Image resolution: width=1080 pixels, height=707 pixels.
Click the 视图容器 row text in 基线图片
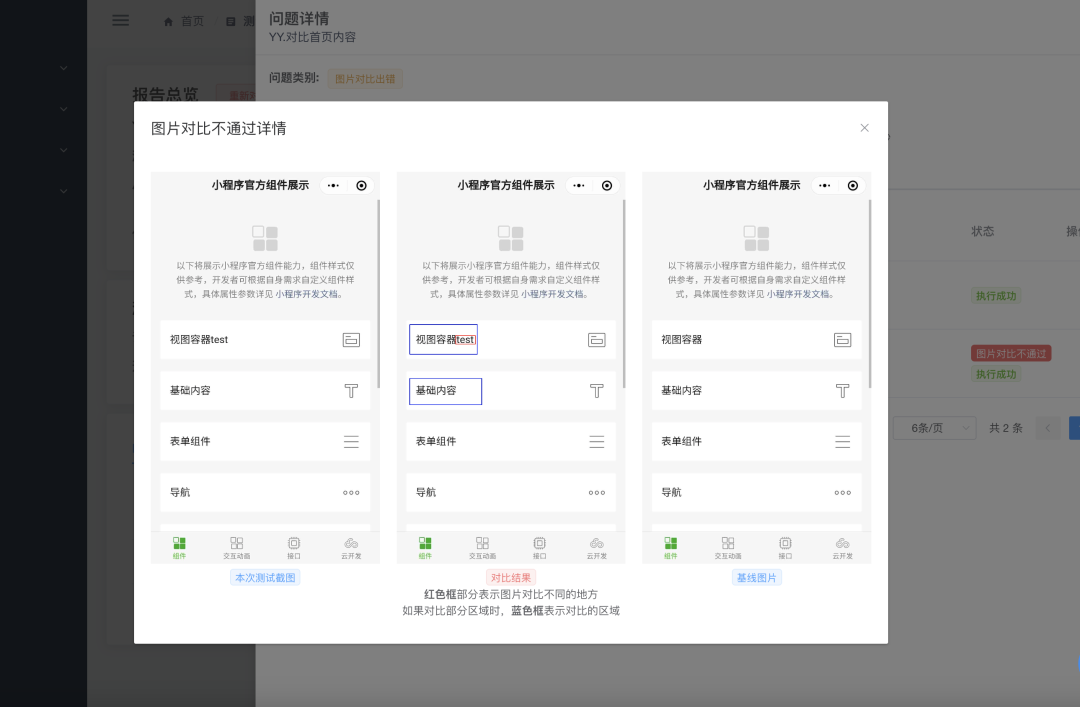point(681,340)
